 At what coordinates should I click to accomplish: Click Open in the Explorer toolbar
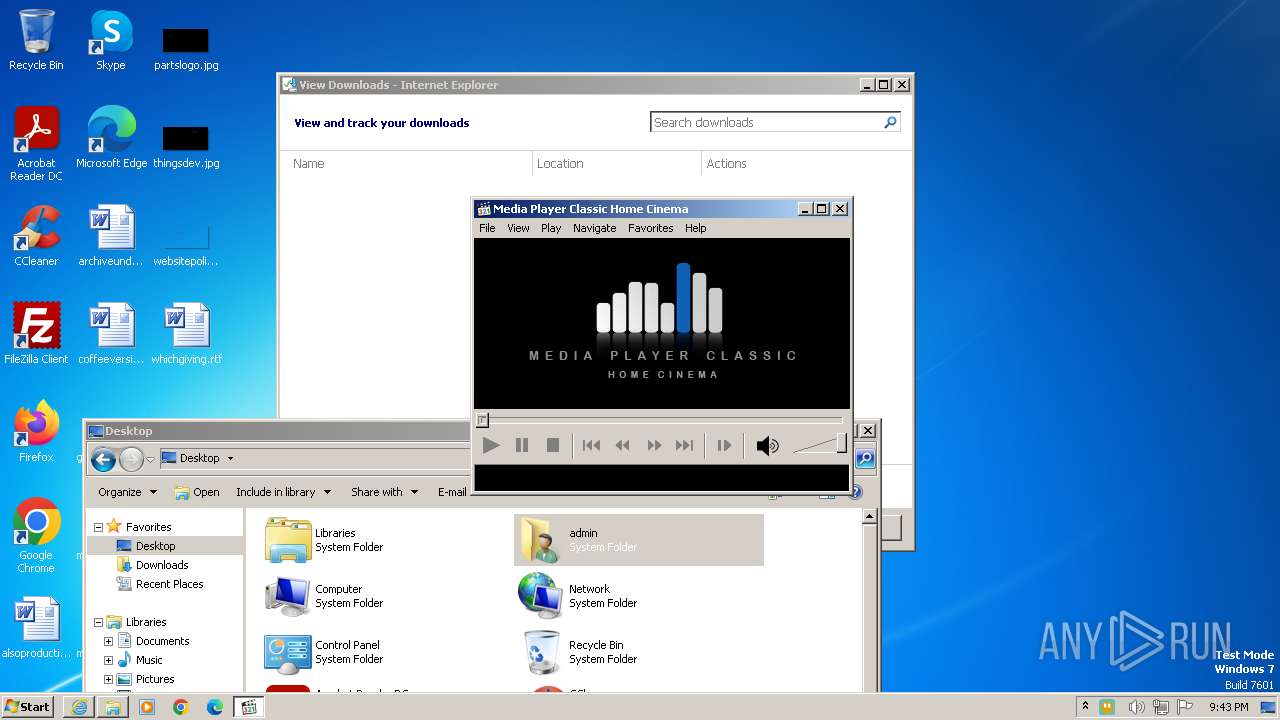pos(197,492)
